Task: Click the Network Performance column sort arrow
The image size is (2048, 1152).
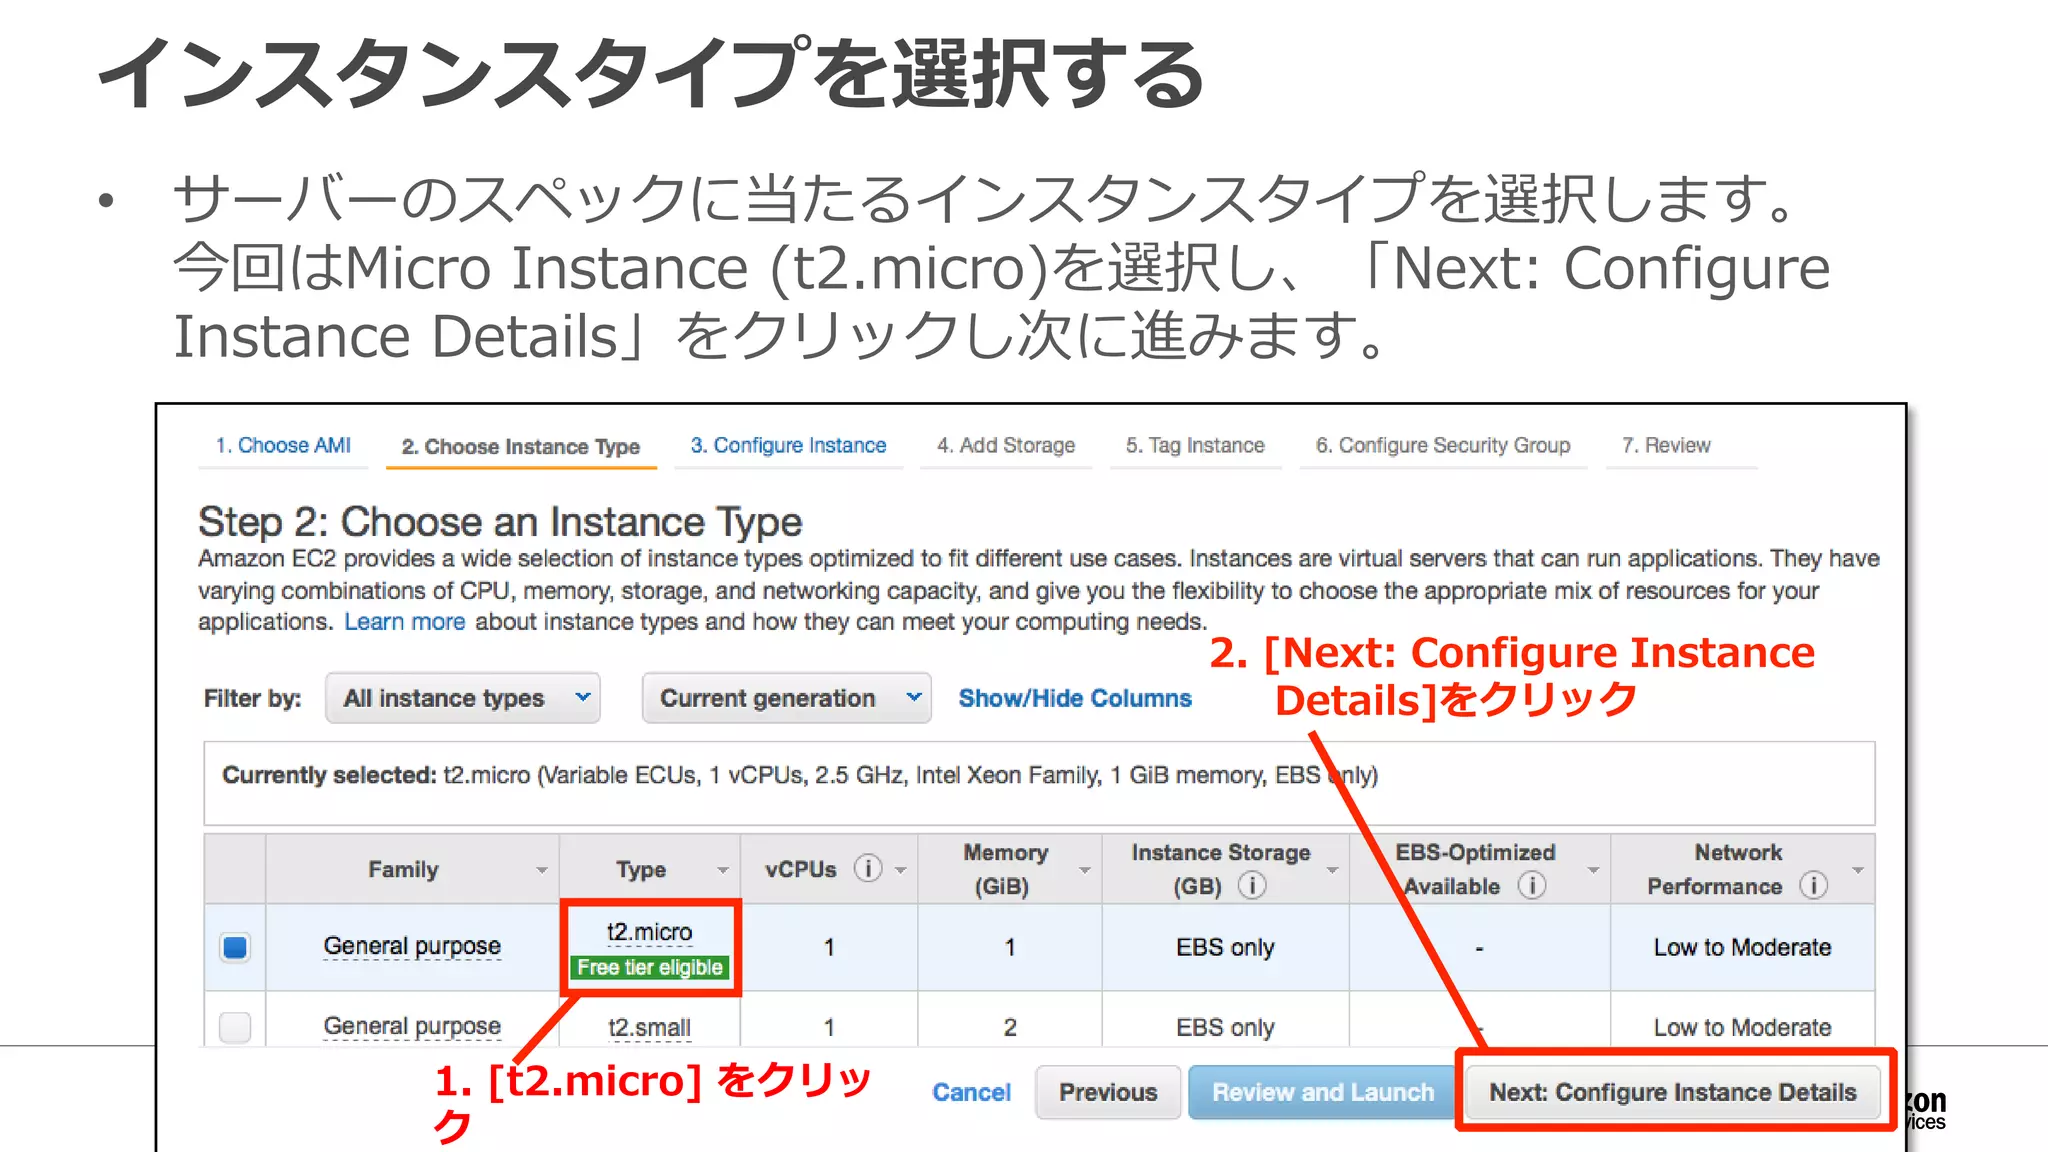Action: click(x=1857, y=870)
